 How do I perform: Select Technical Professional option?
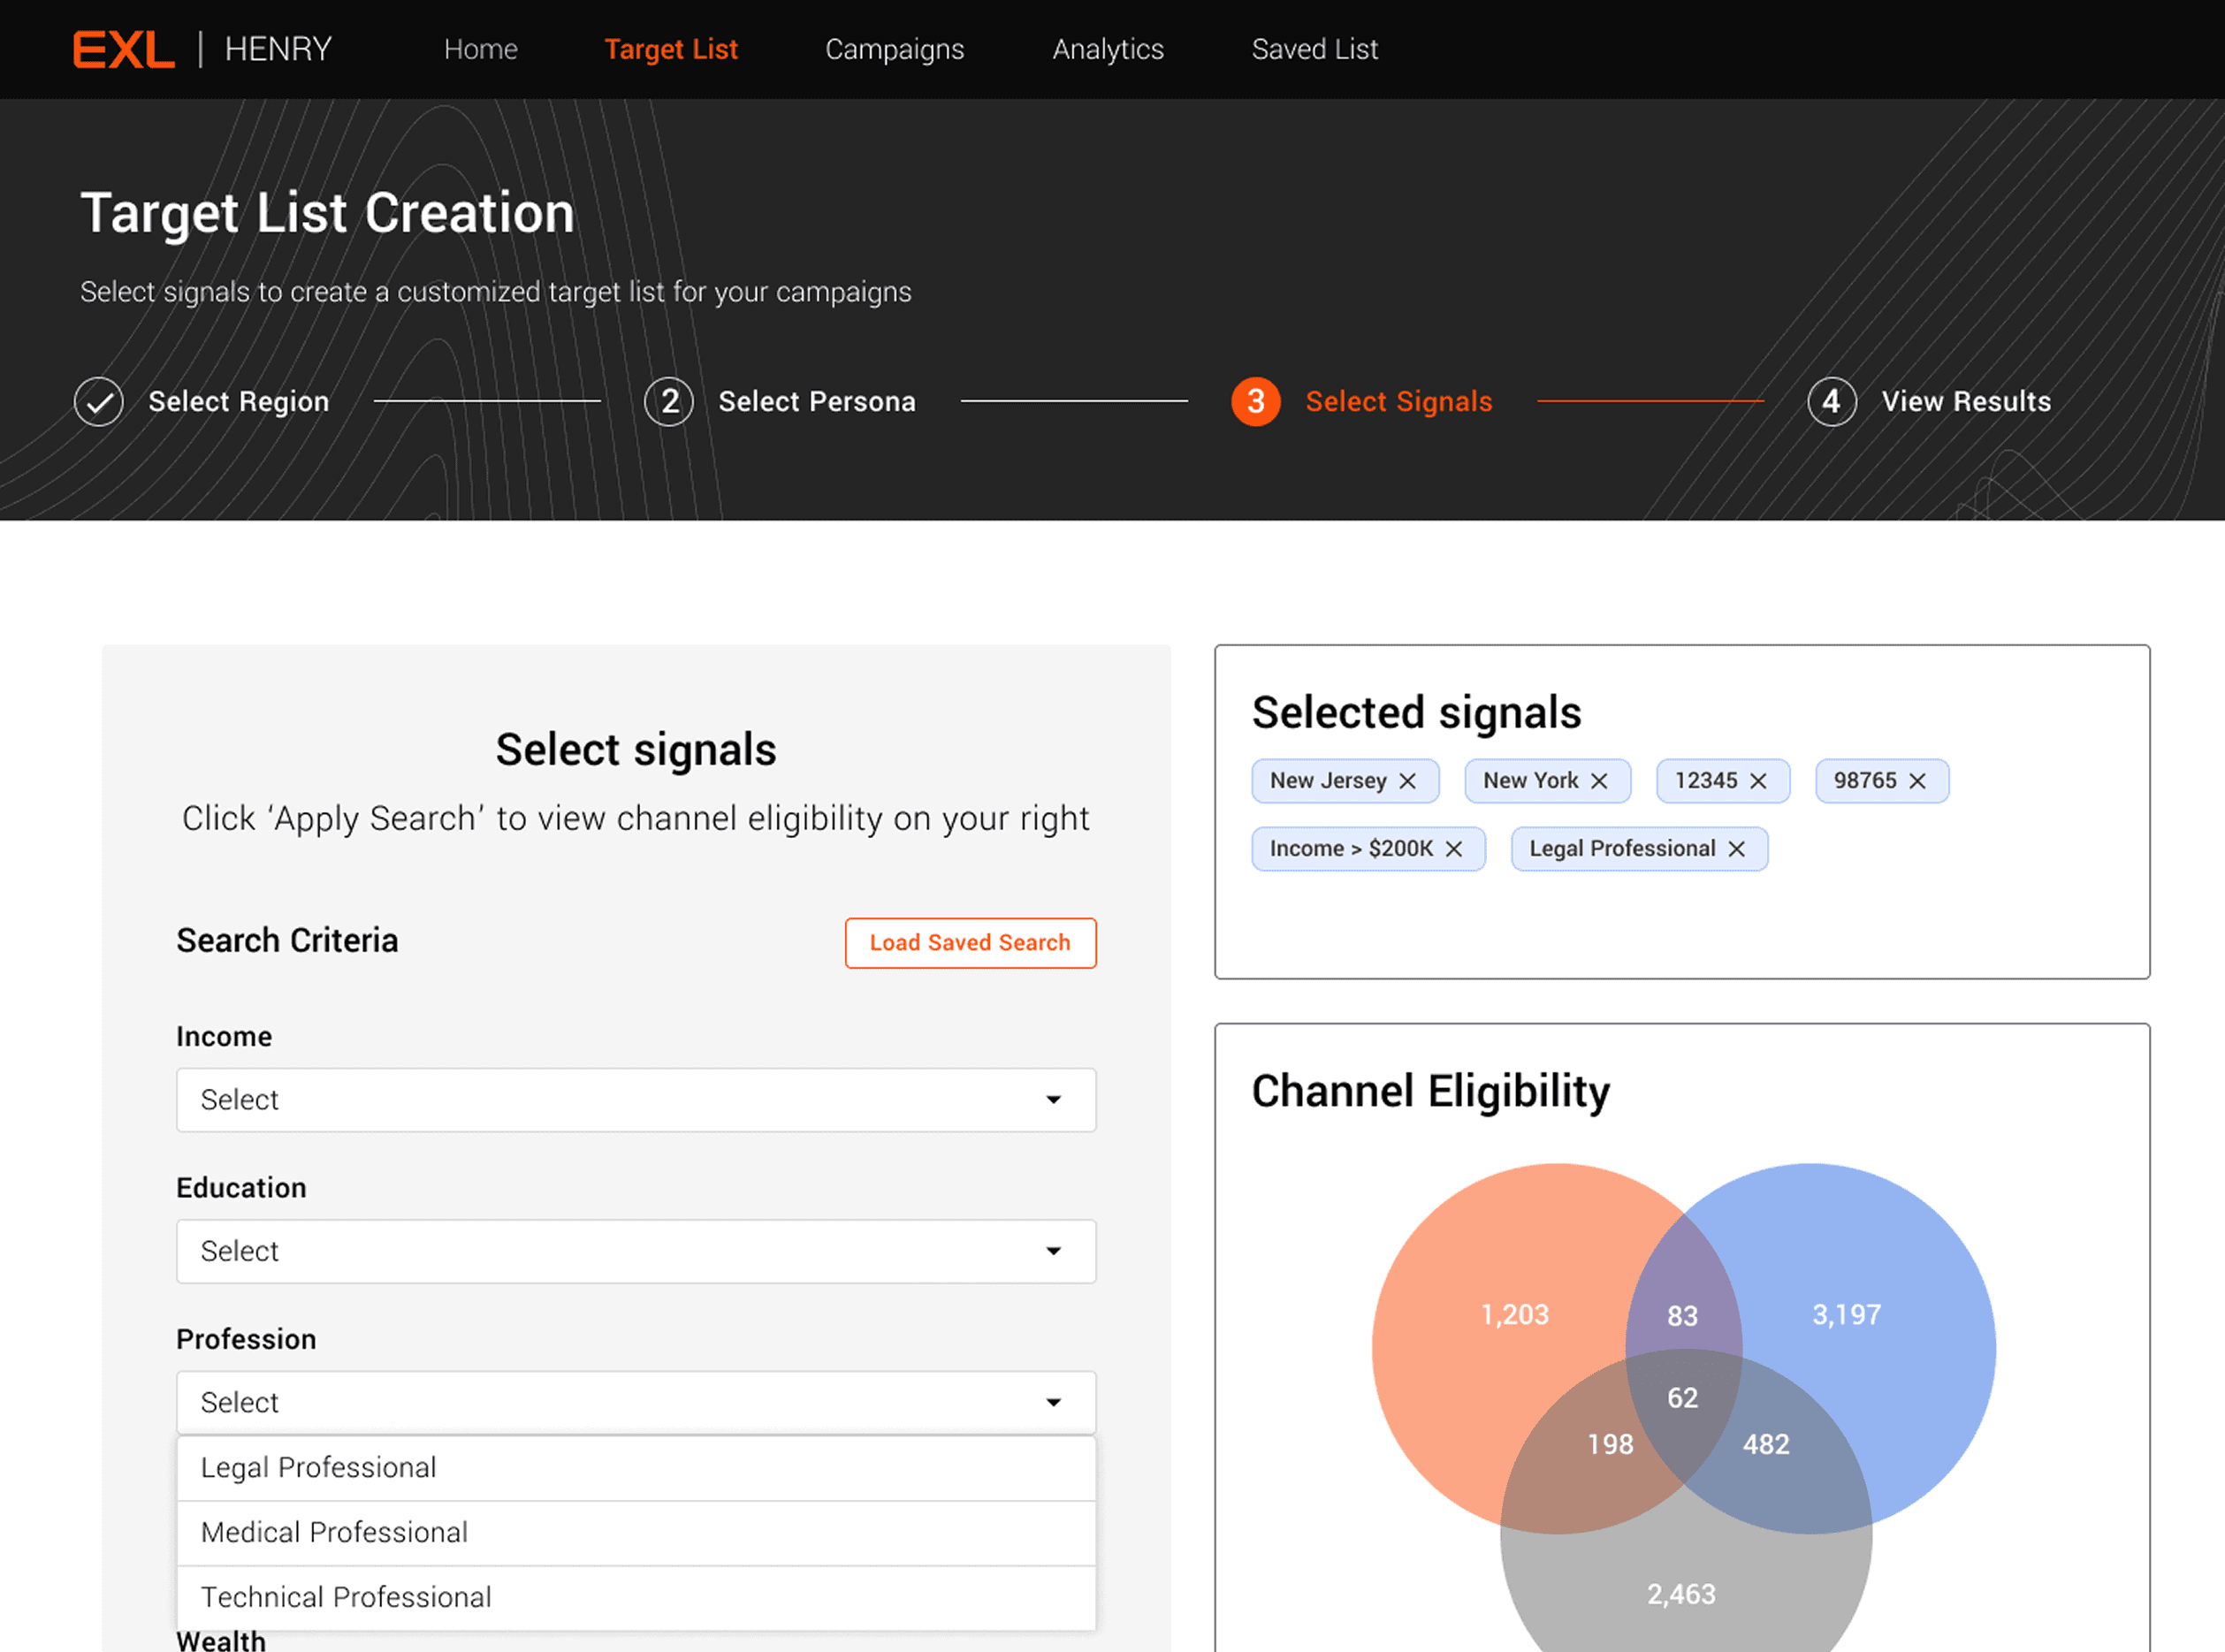point(636,1597)
